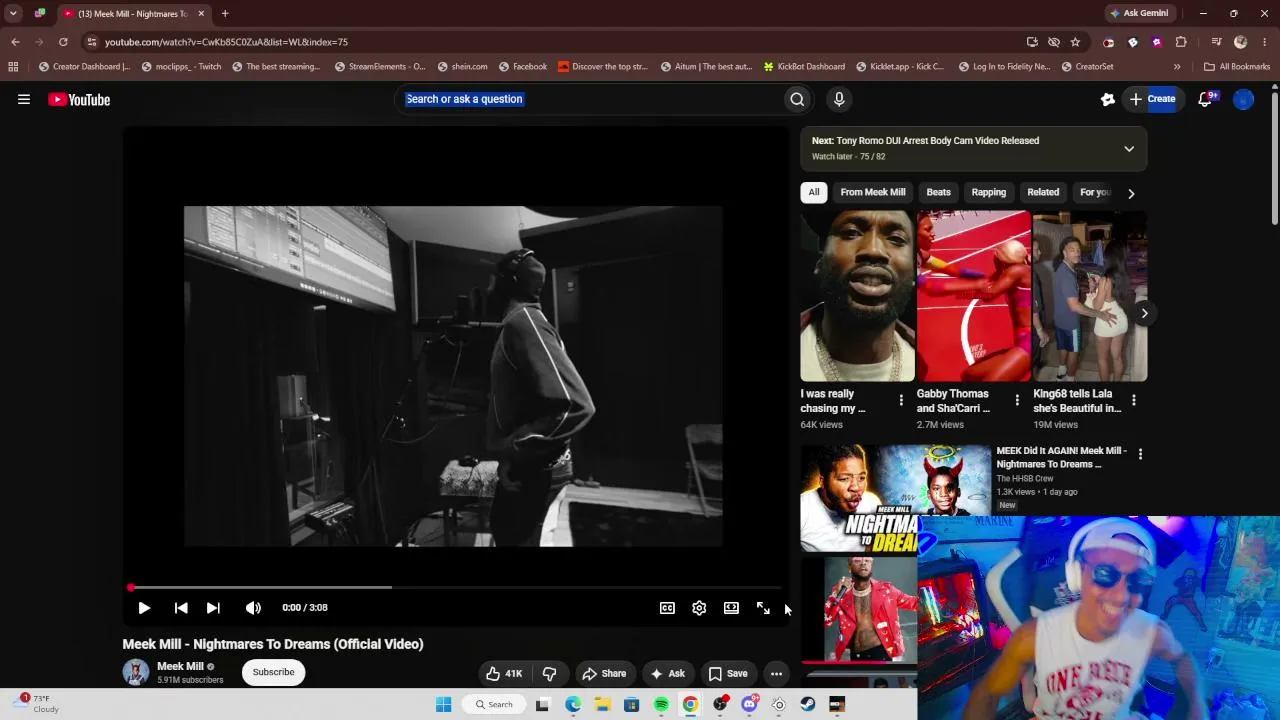Open Chrome extensions puzzle icon
The width and height of the screenshot is (1280, 720).
[x=1181, y=42]
